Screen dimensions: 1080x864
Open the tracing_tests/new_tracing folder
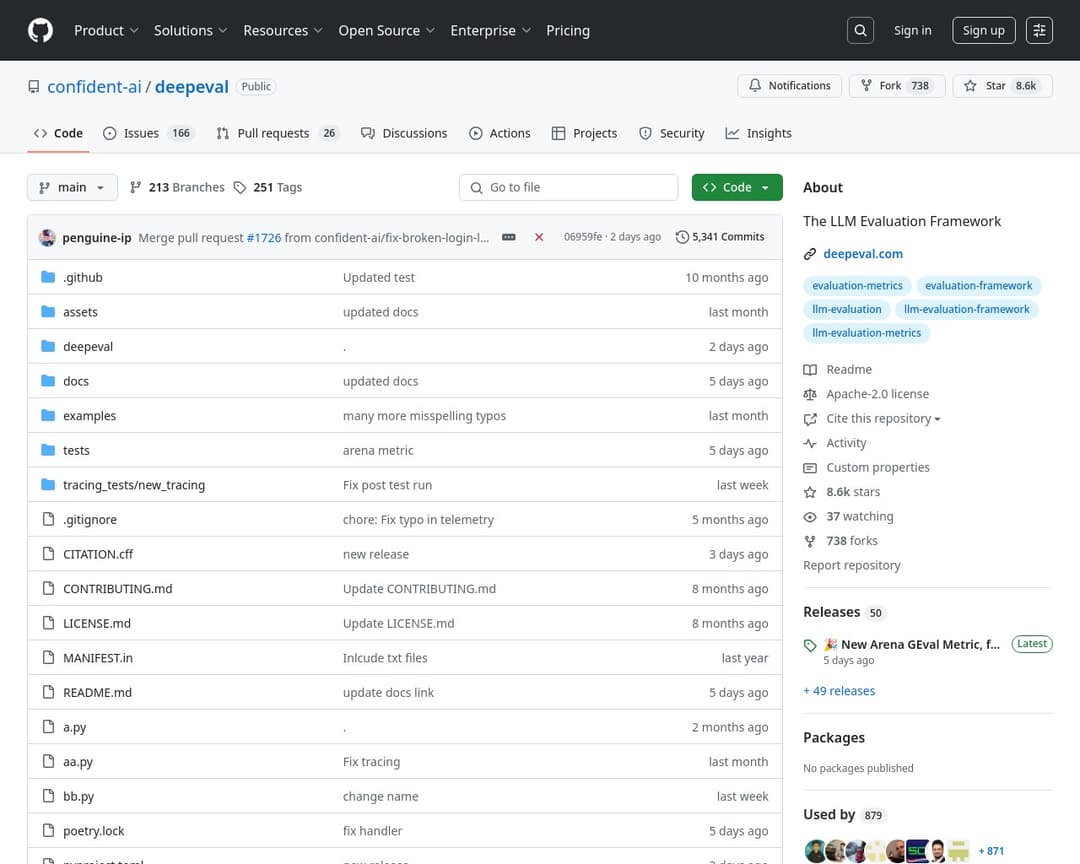134,485
